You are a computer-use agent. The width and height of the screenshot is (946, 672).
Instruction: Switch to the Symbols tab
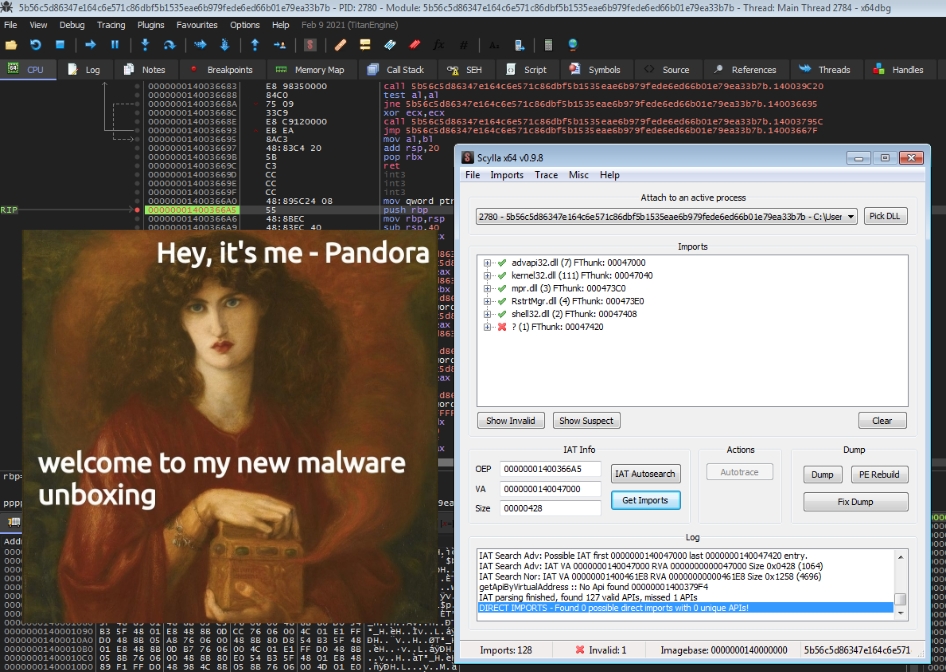click(595, 69)
